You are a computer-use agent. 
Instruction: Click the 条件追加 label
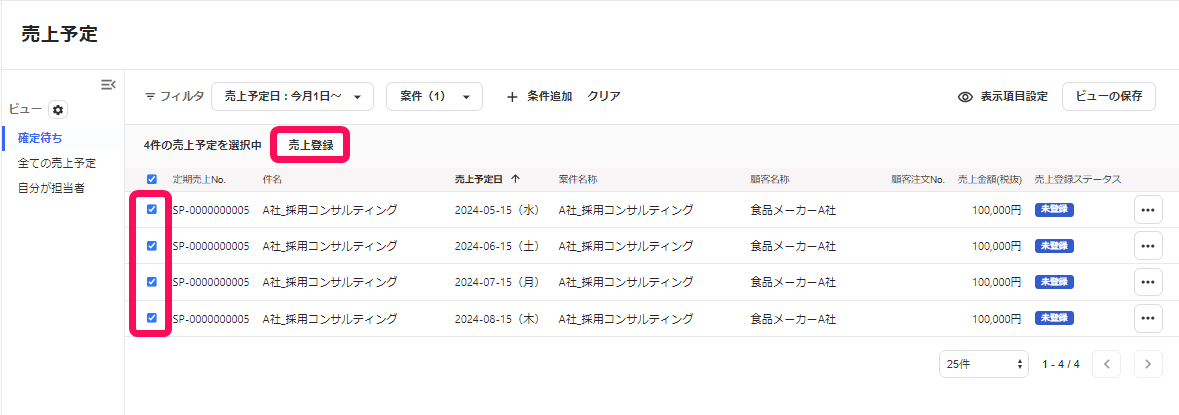[x=550, y=96]
